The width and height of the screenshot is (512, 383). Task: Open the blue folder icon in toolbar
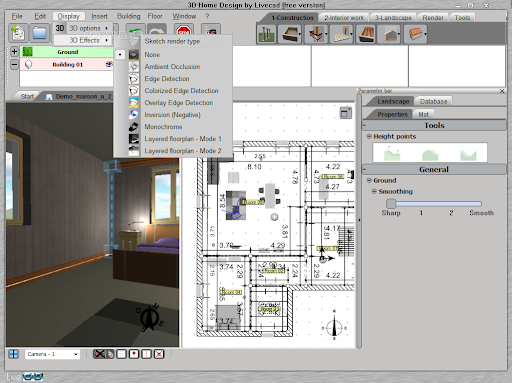pos(40,33)
